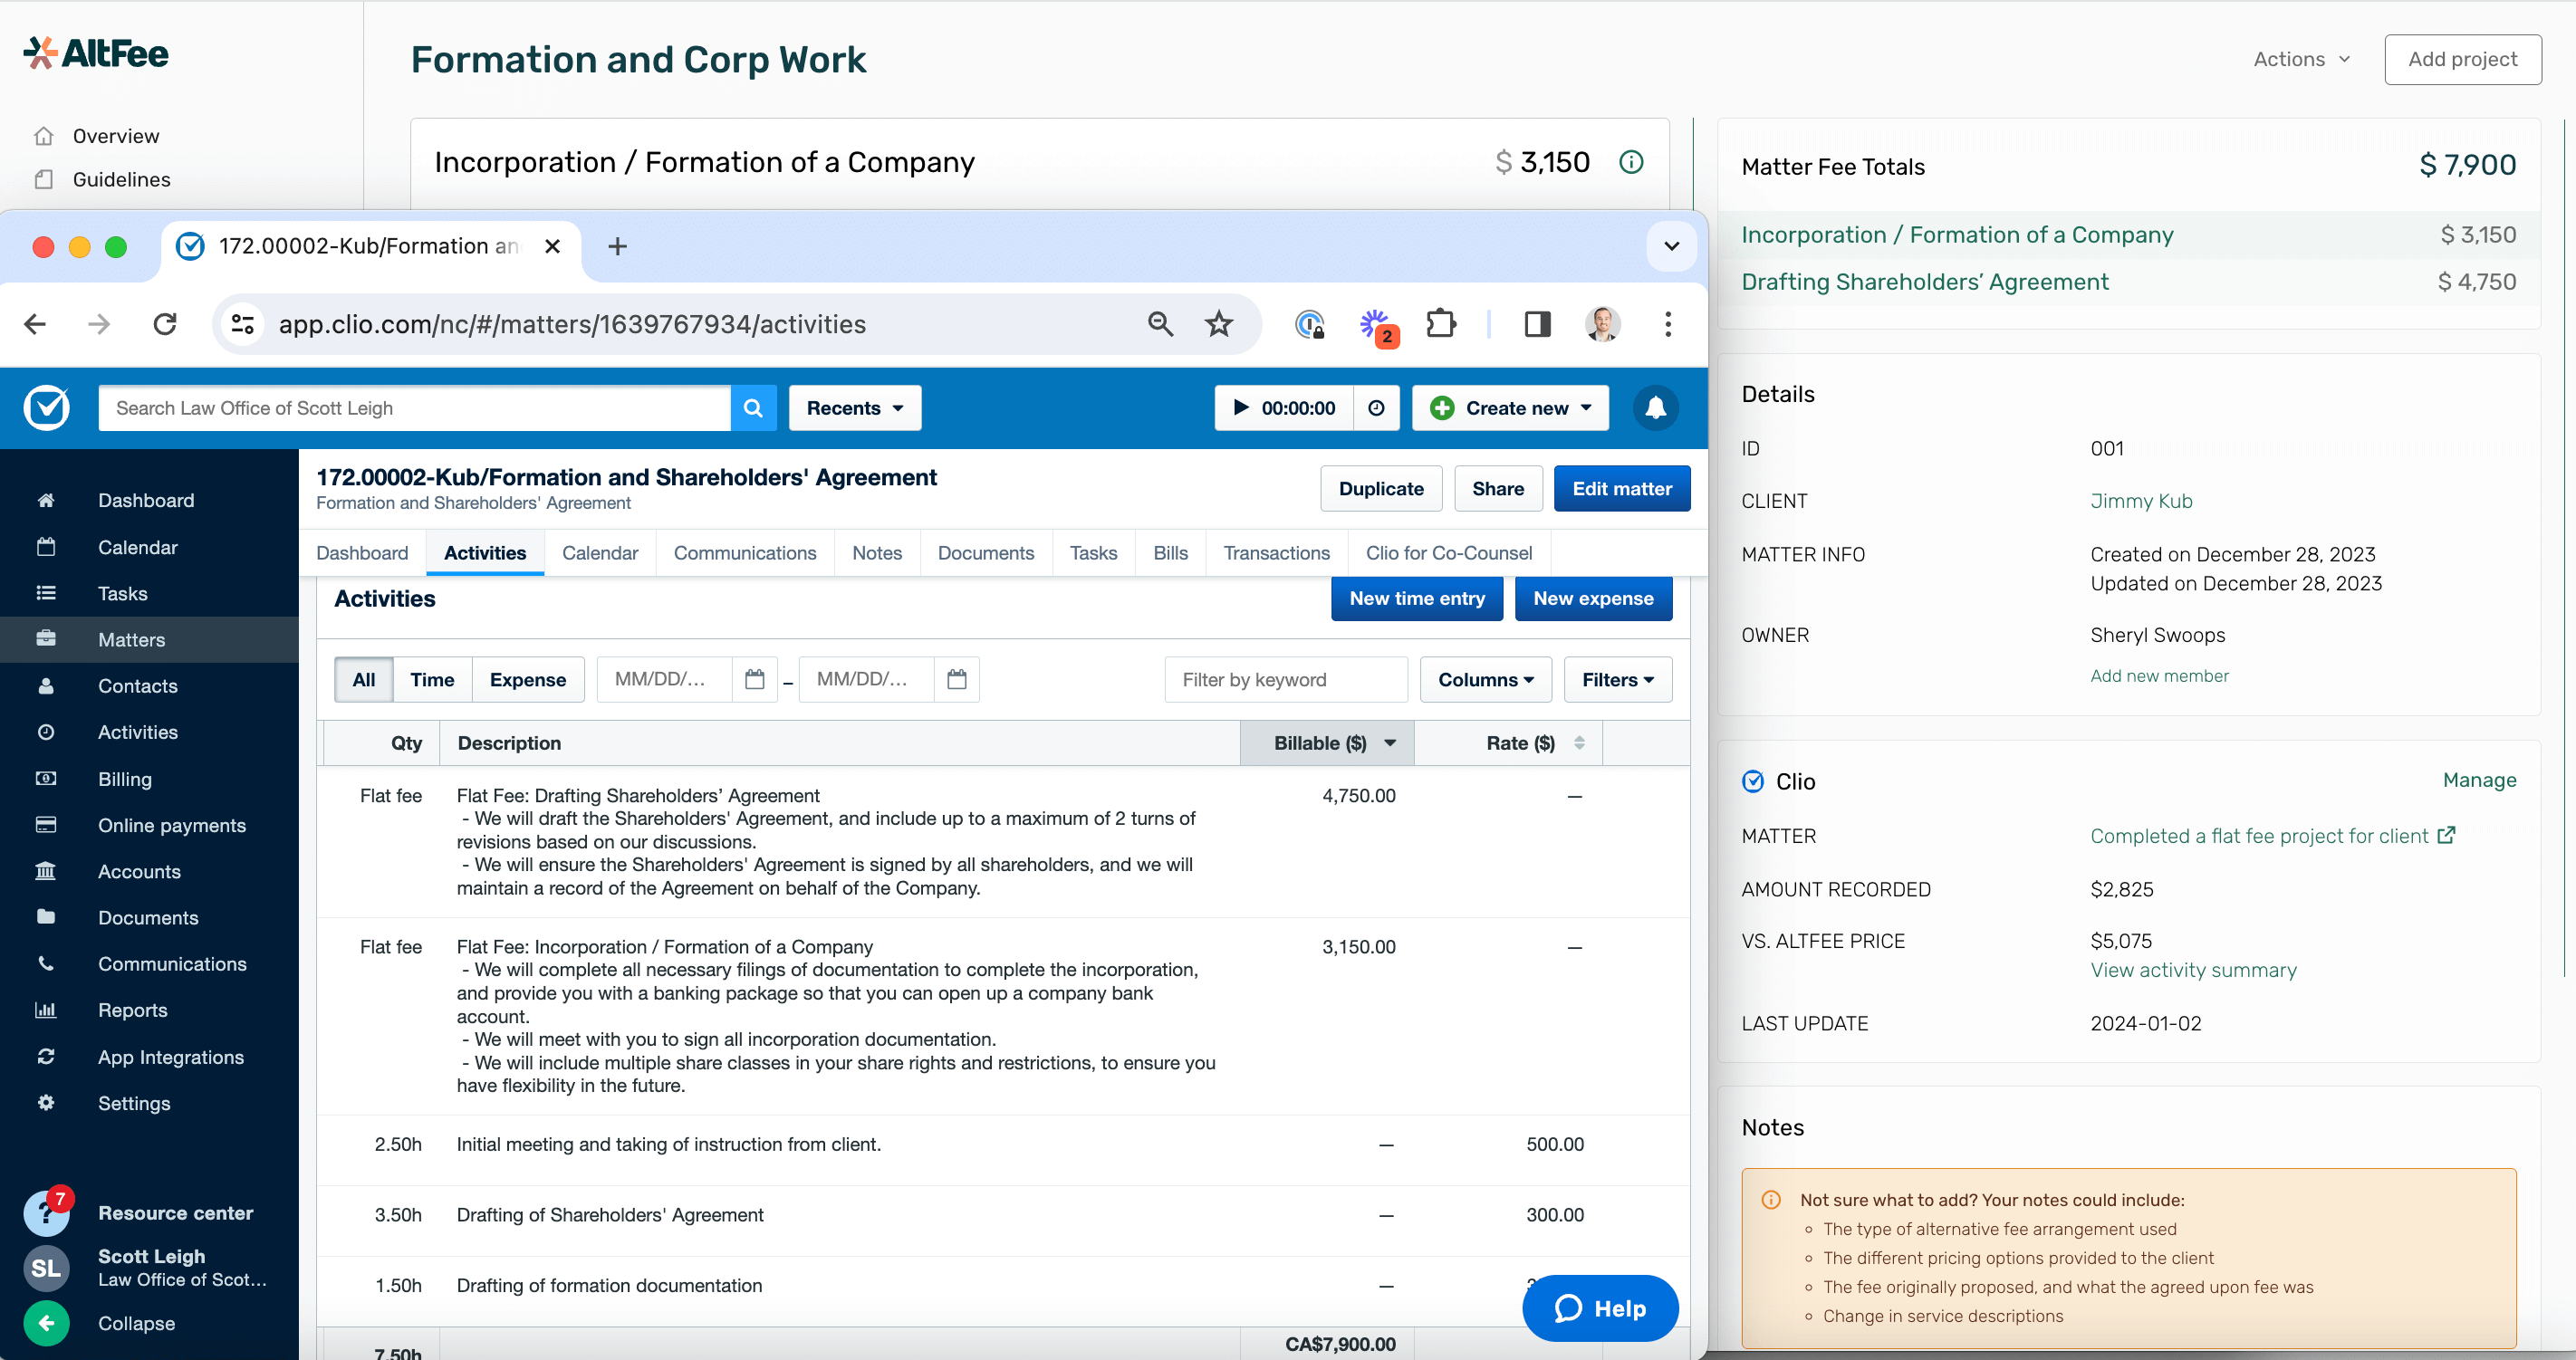The width and height of the screenshot is (2576, 1360).
Task: Focus Filter by keyword field
Action: click(1286, 680)
